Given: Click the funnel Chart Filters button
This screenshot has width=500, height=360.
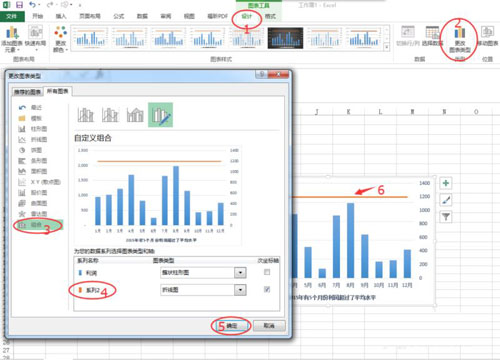Looking at the screenshot, I should coord(446,217).
